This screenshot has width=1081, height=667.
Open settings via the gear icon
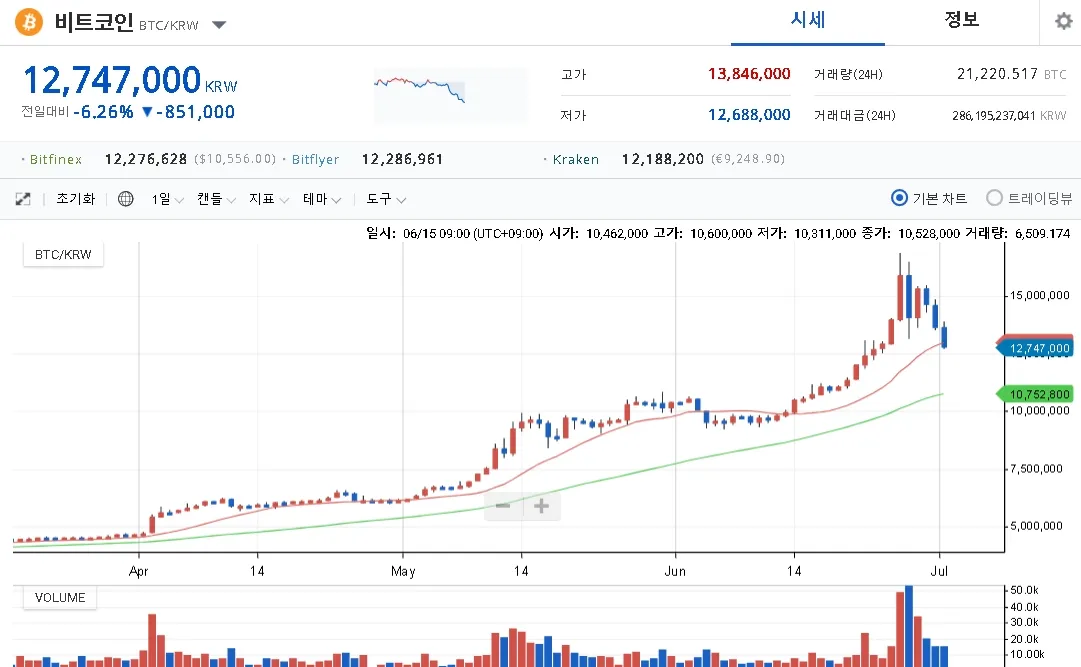click(x=1062, y=20)
